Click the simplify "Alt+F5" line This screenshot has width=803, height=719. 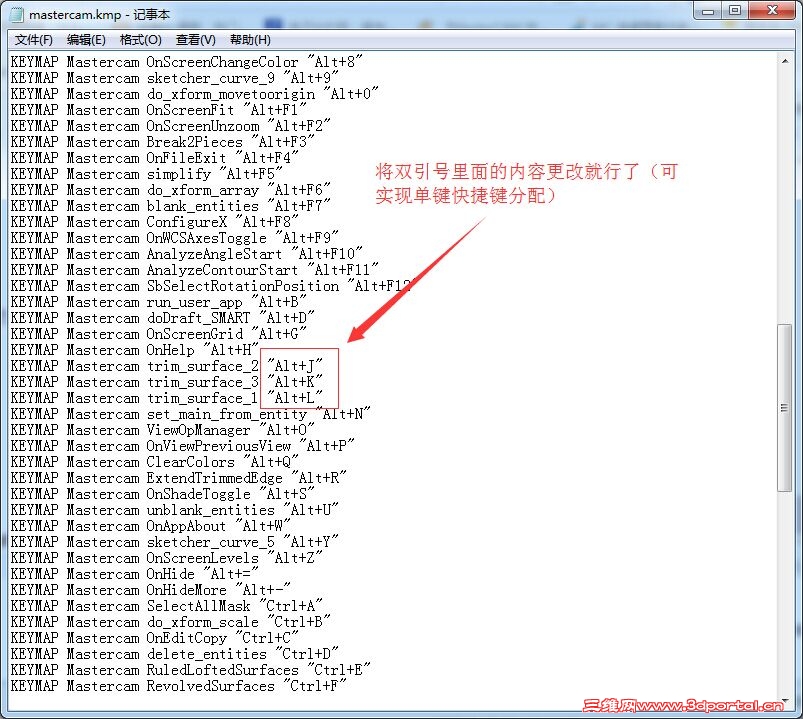point(146,174)
